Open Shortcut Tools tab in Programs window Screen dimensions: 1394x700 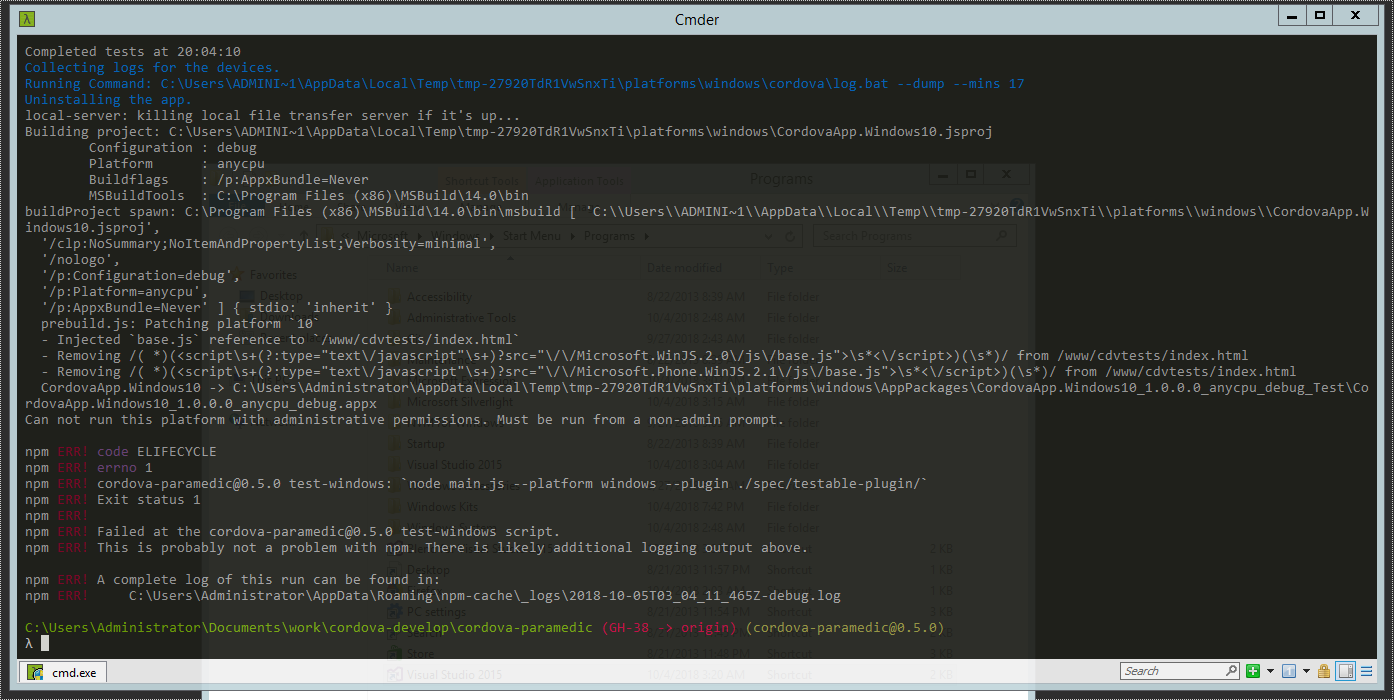coord(482,180)
